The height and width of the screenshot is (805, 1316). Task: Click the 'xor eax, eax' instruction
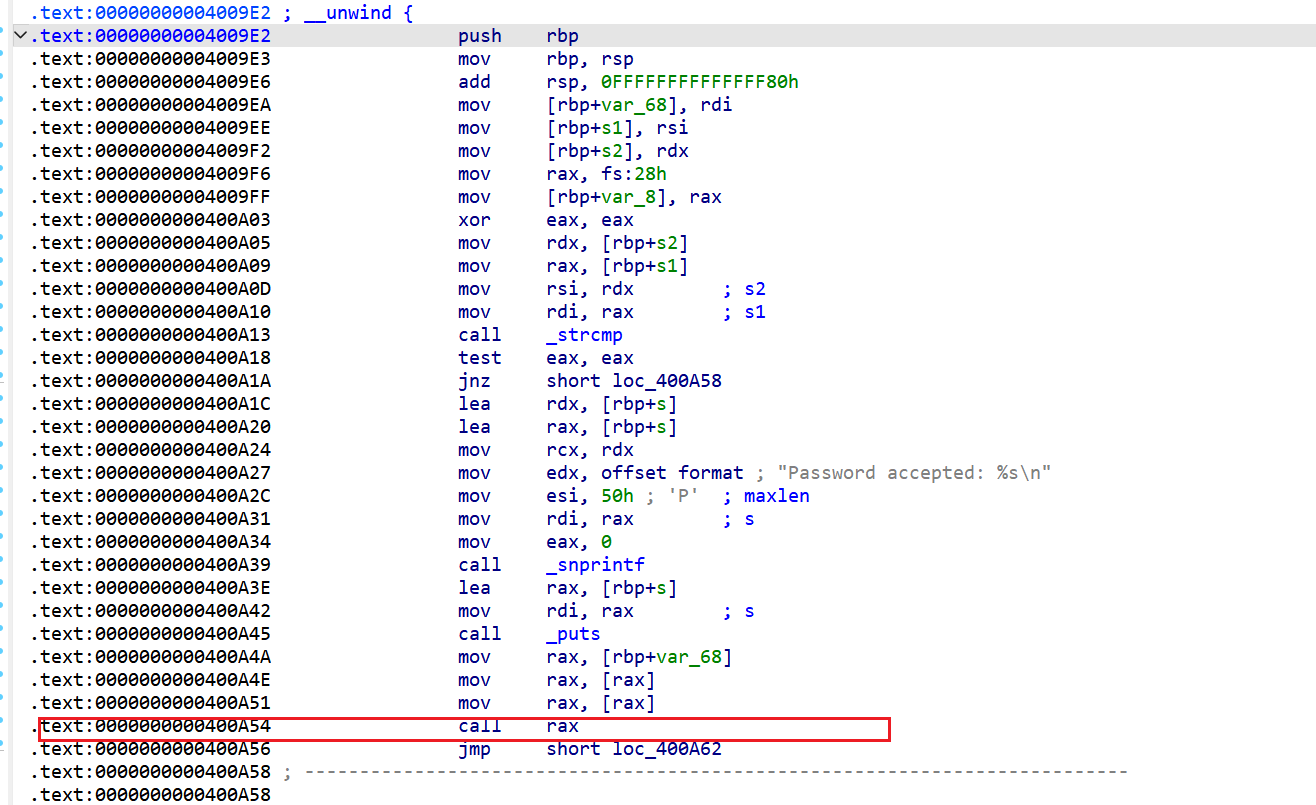tap(545, 220)
